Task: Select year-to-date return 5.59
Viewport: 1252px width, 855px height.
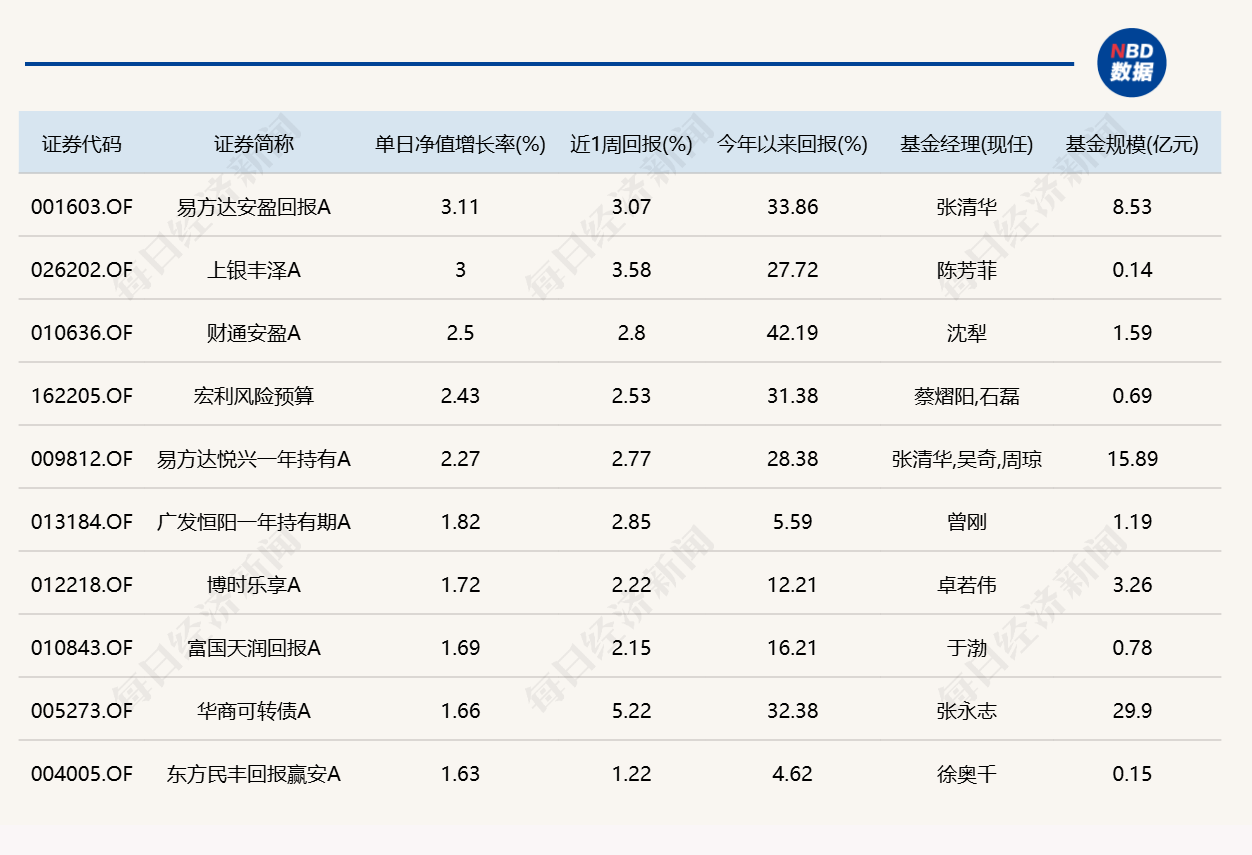Action: [792, 522]
